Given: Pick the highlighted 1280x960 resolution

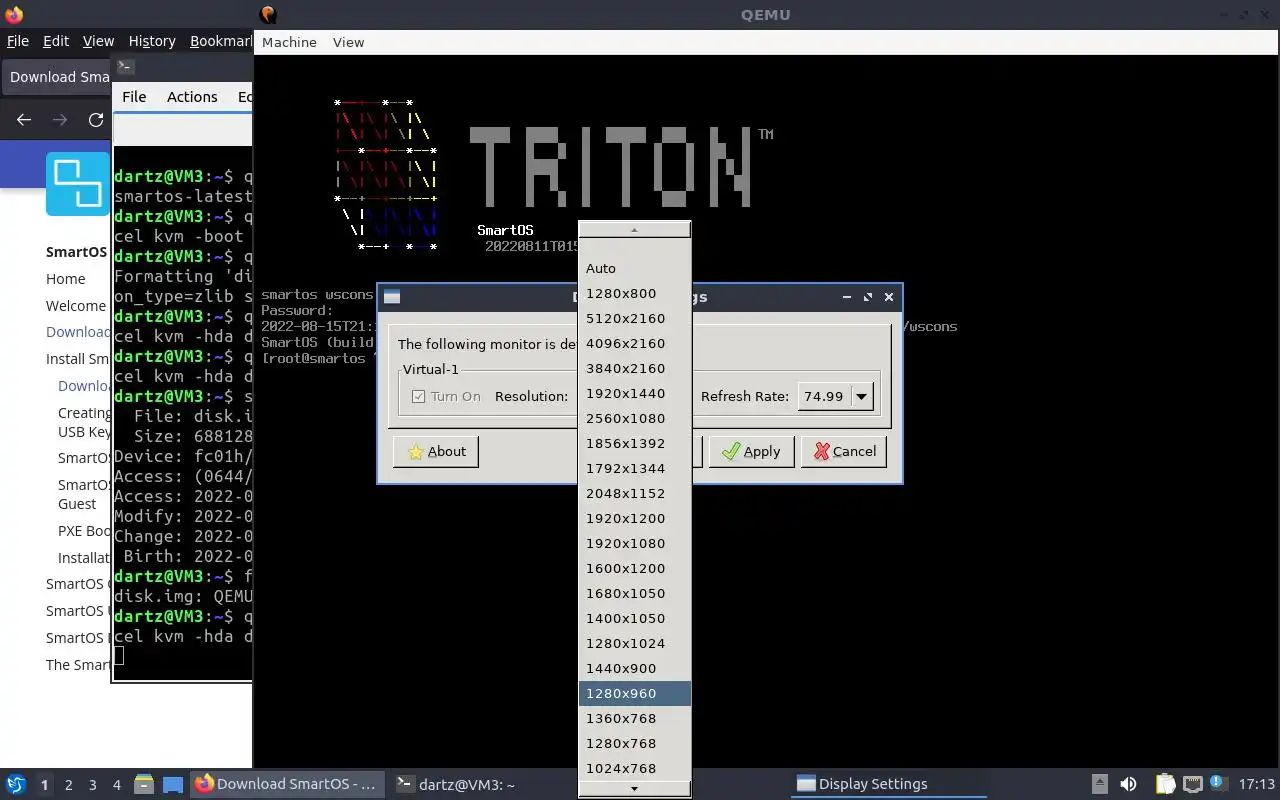Looking at the screenshot, I should (x=634, y=693).
